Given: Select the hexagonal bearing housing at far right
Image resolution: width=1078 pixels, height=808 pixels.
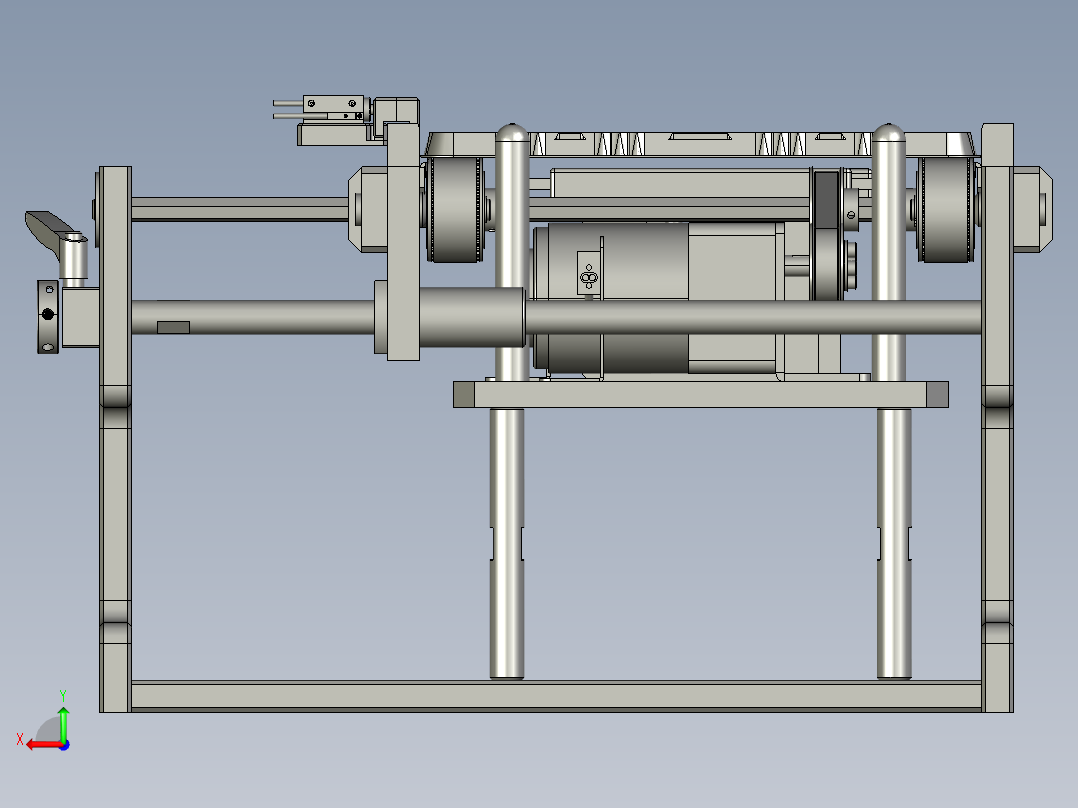Looking at the screenshot, I should pos(1033,209).
